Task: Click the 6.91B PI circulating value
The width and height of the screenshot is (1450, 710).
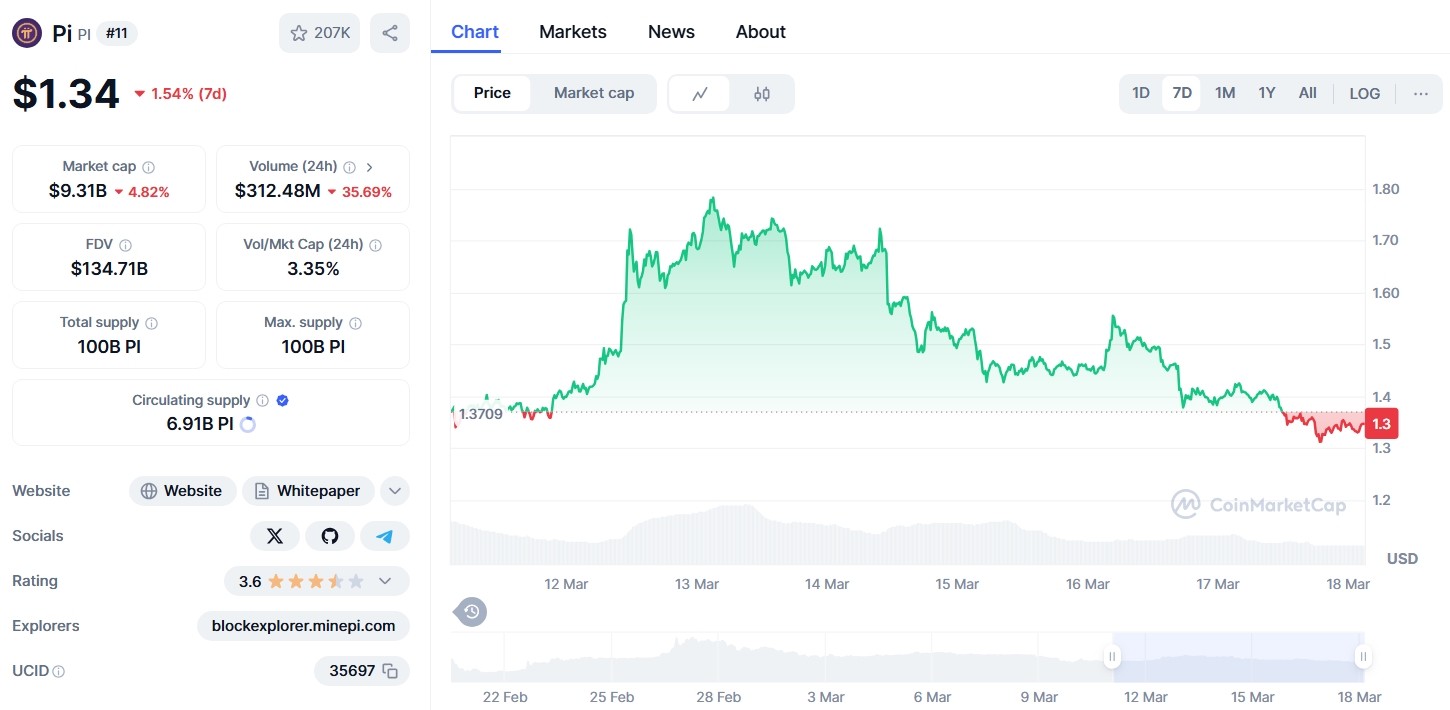Action: click(200, 424)
